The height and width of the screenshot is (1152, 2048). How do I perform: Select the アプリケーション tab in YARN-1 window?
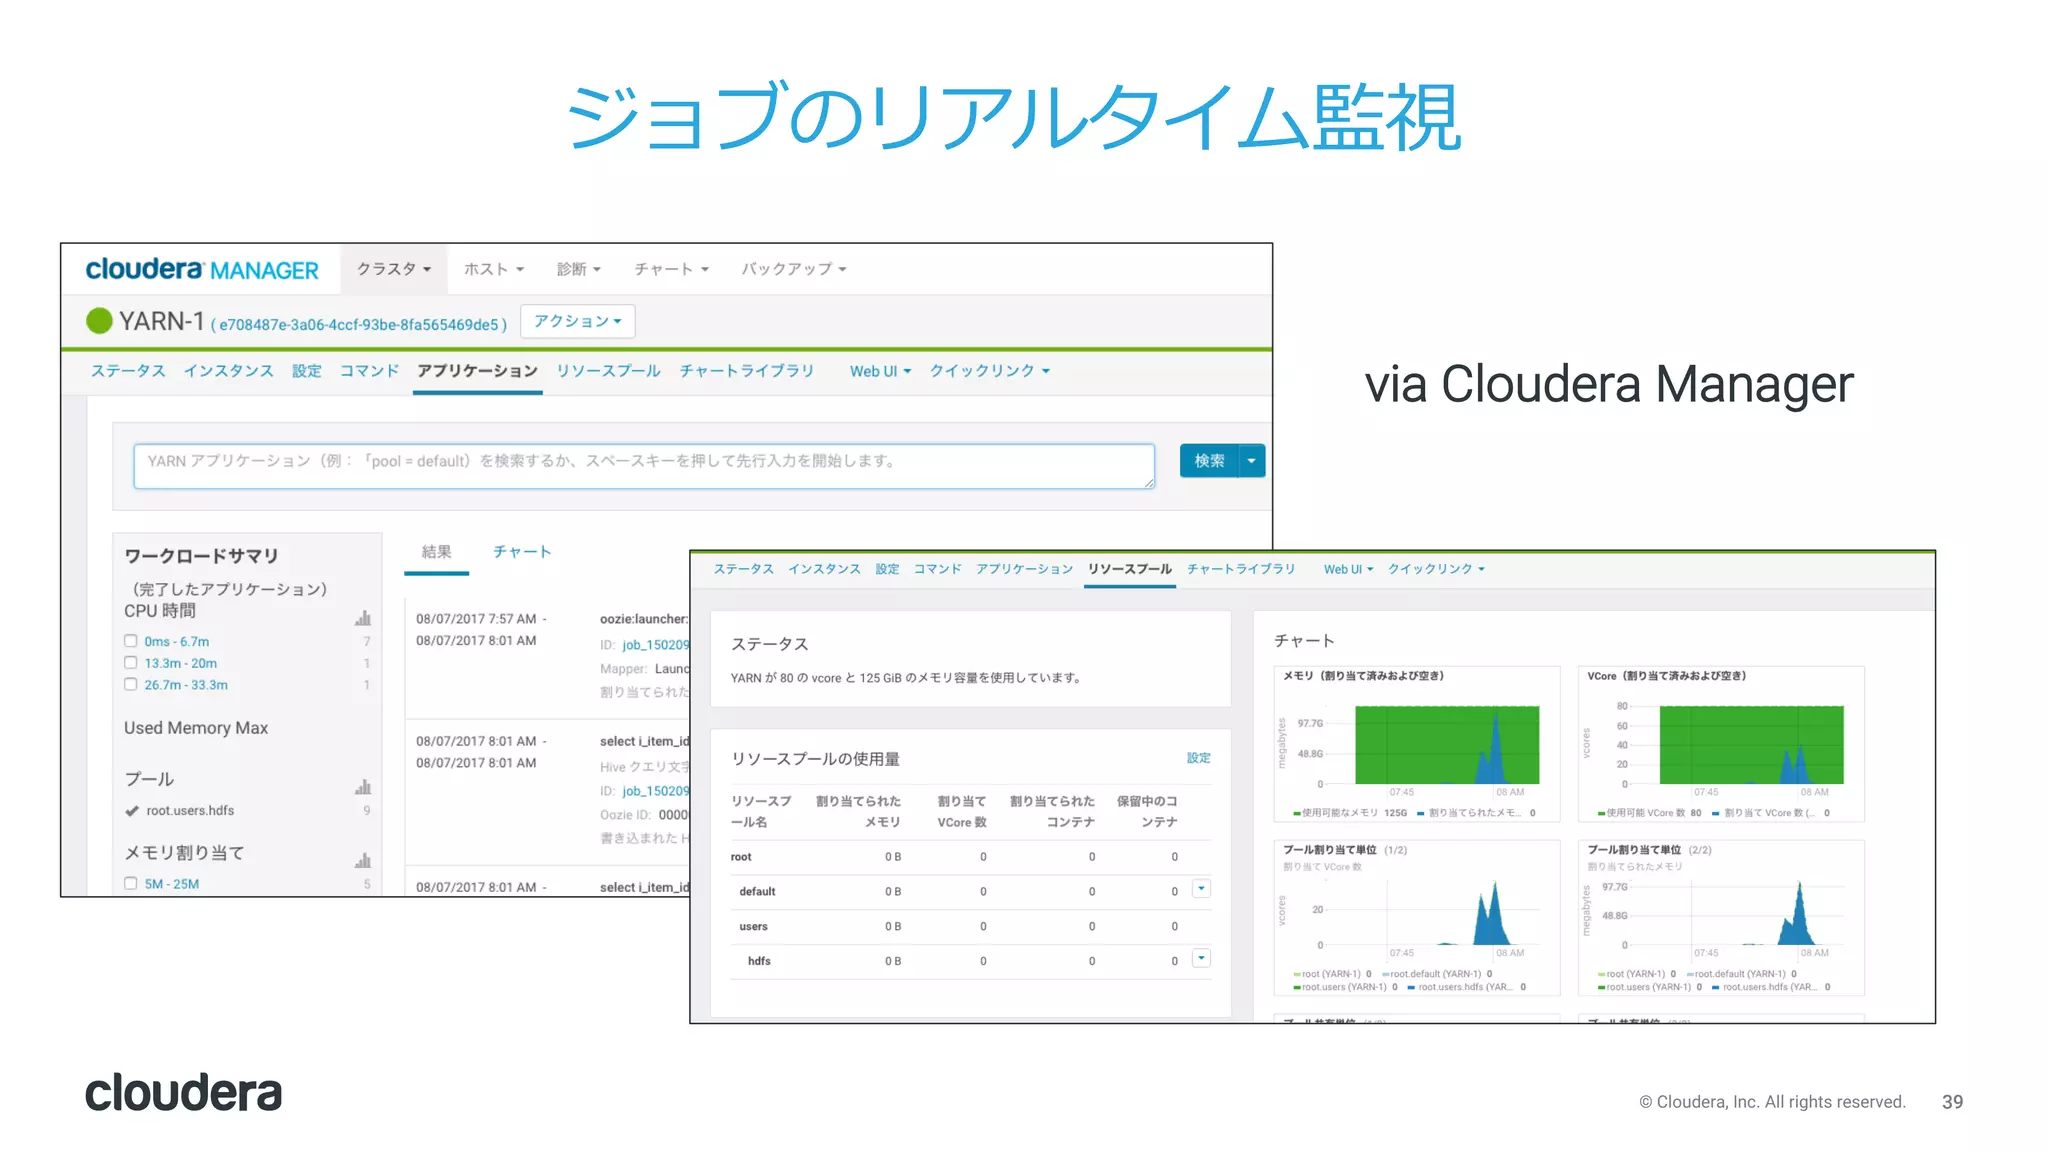pyautogui.click(x=477, y=371)
